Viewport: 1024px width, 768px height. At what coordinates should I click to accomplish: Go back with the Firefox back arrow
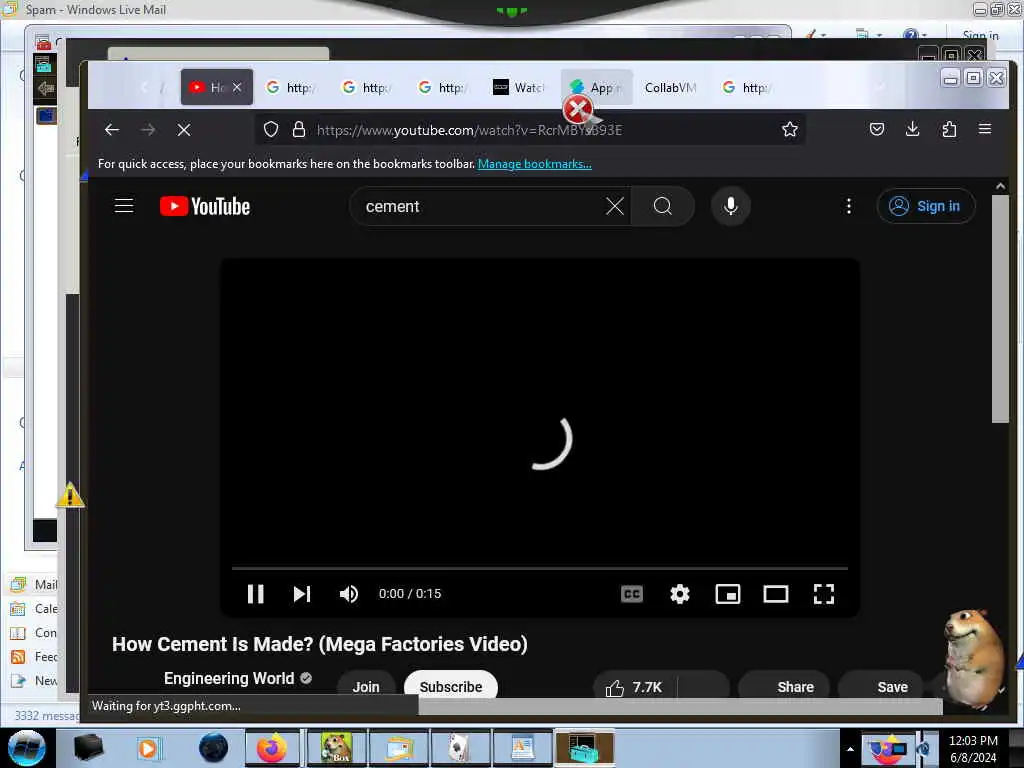[112, 130]
